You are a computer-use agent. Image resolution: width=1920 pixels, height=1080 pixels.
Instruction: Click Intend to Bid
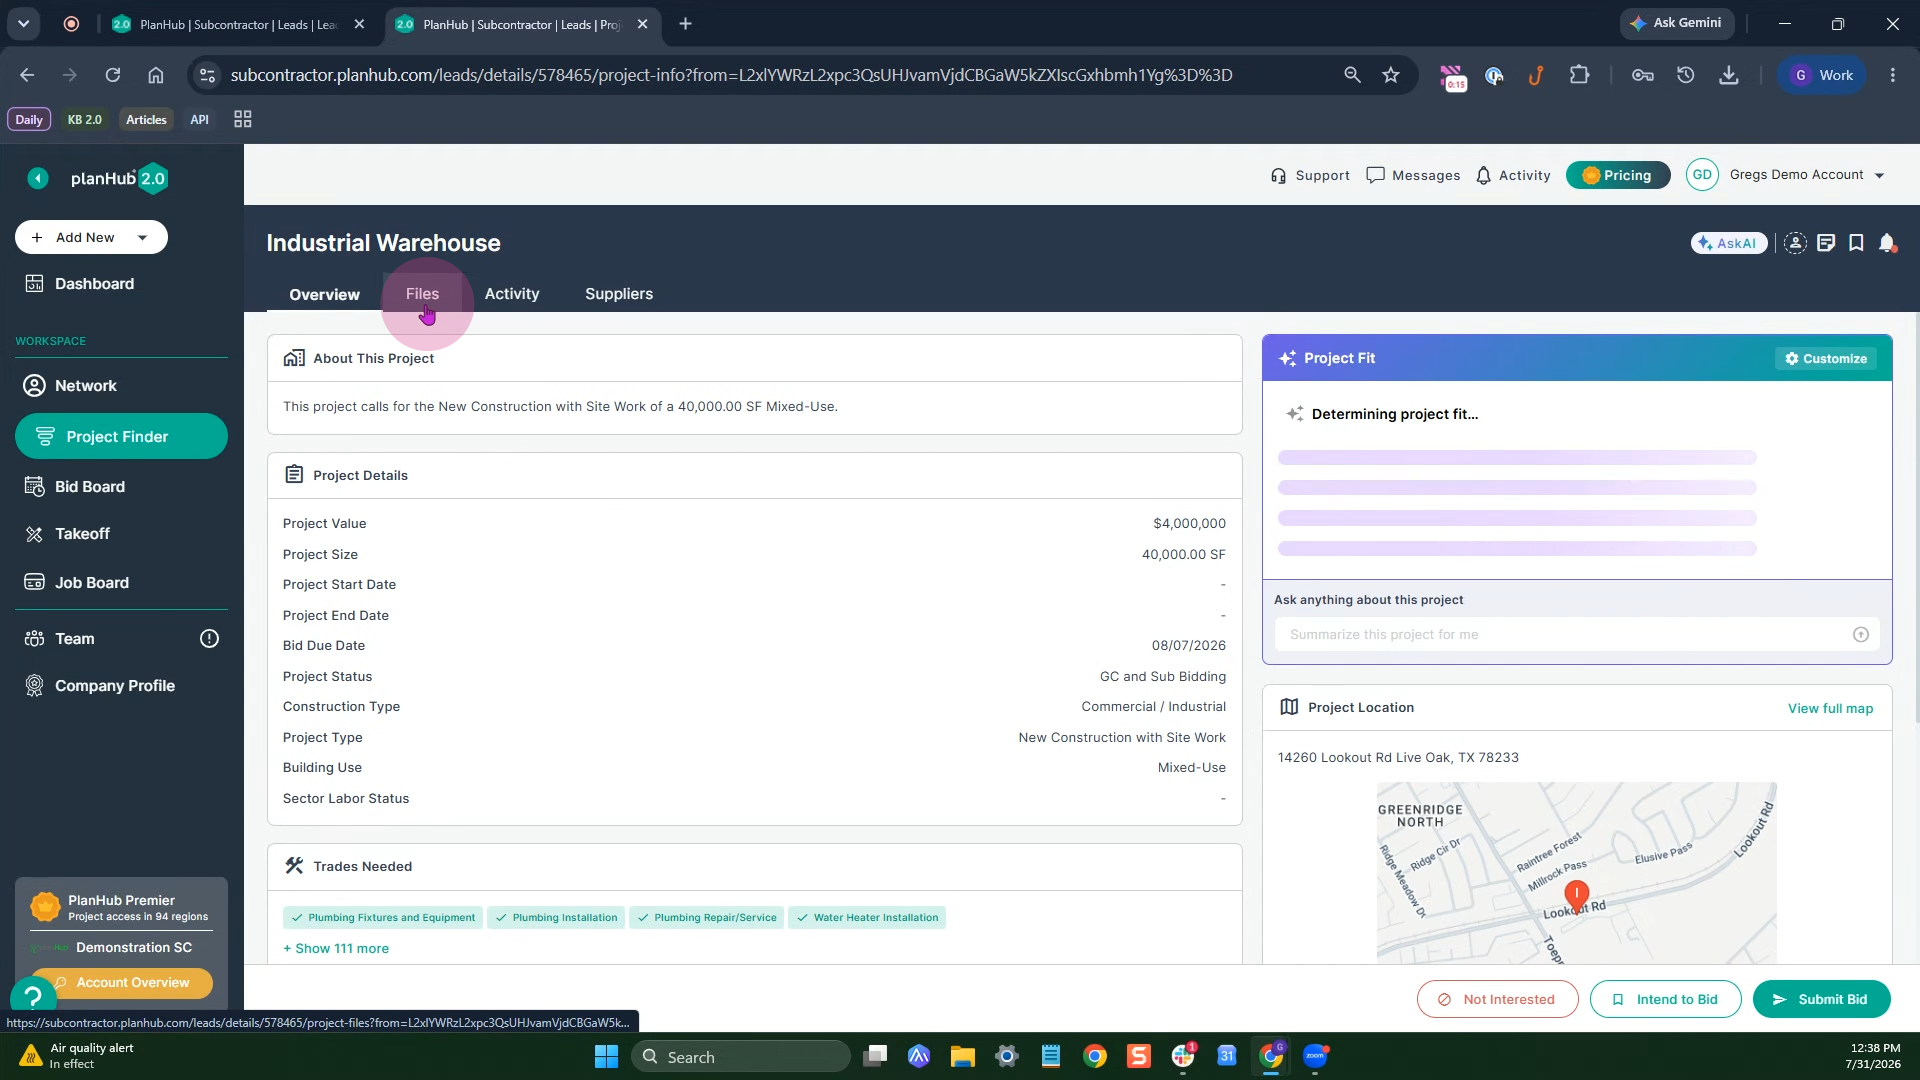1666,1000
